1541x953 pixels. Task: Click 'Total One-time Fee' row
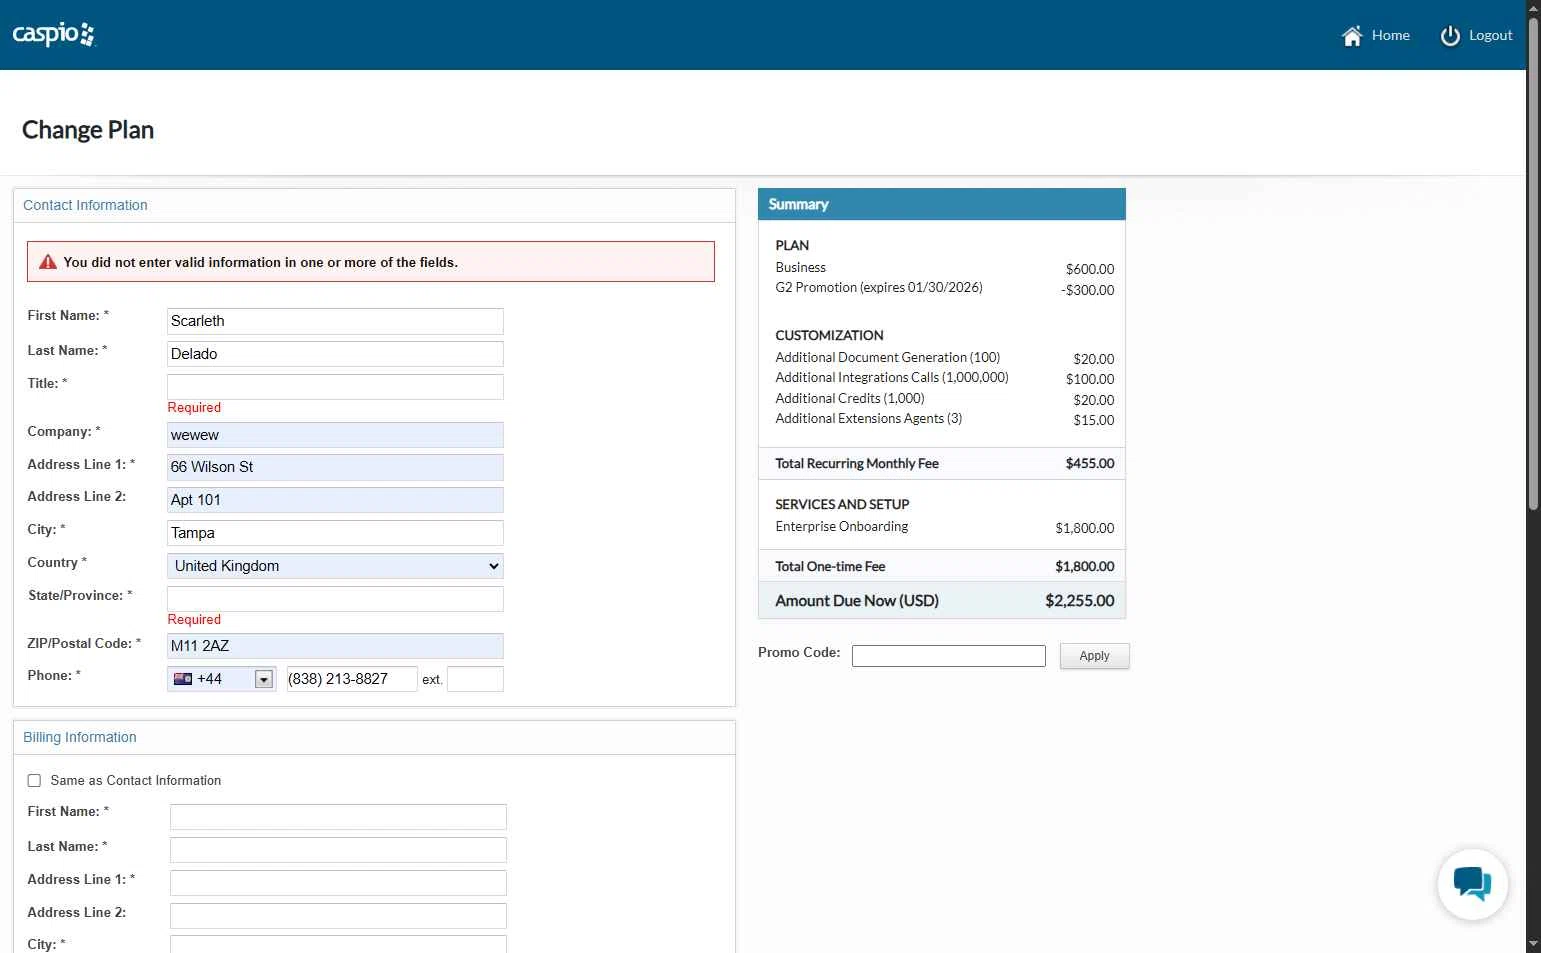[x=942, y=566]
